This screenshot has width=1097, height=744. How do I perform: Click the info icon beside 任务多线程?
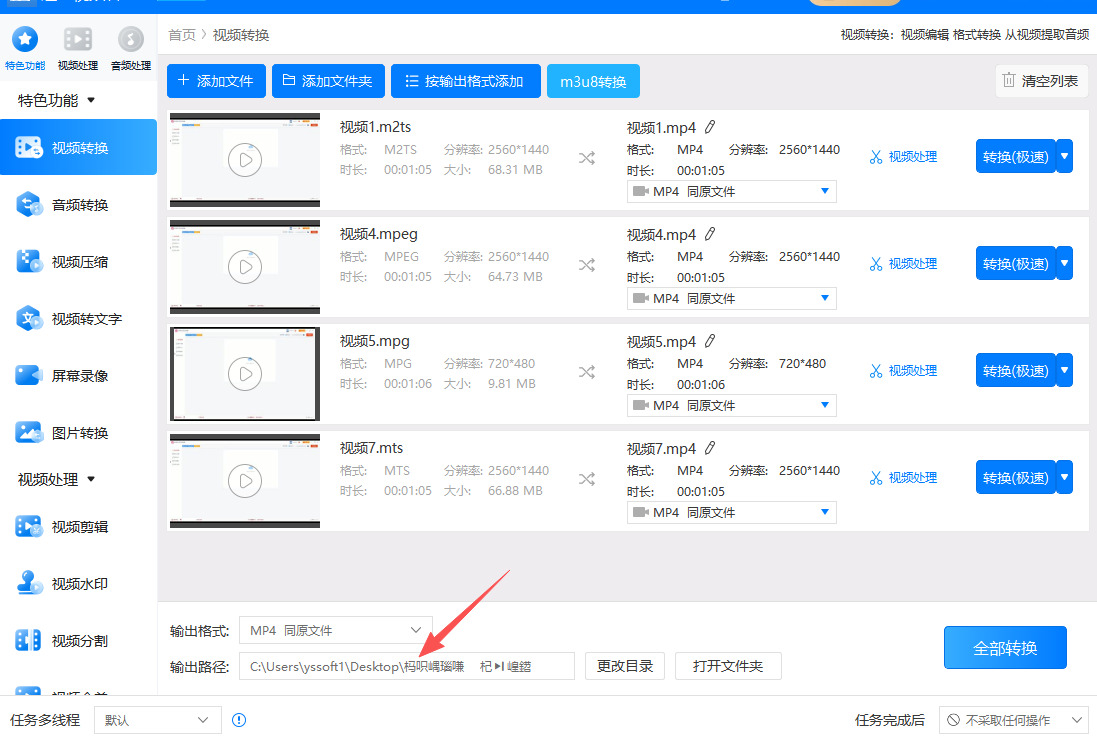click(239, 720)
